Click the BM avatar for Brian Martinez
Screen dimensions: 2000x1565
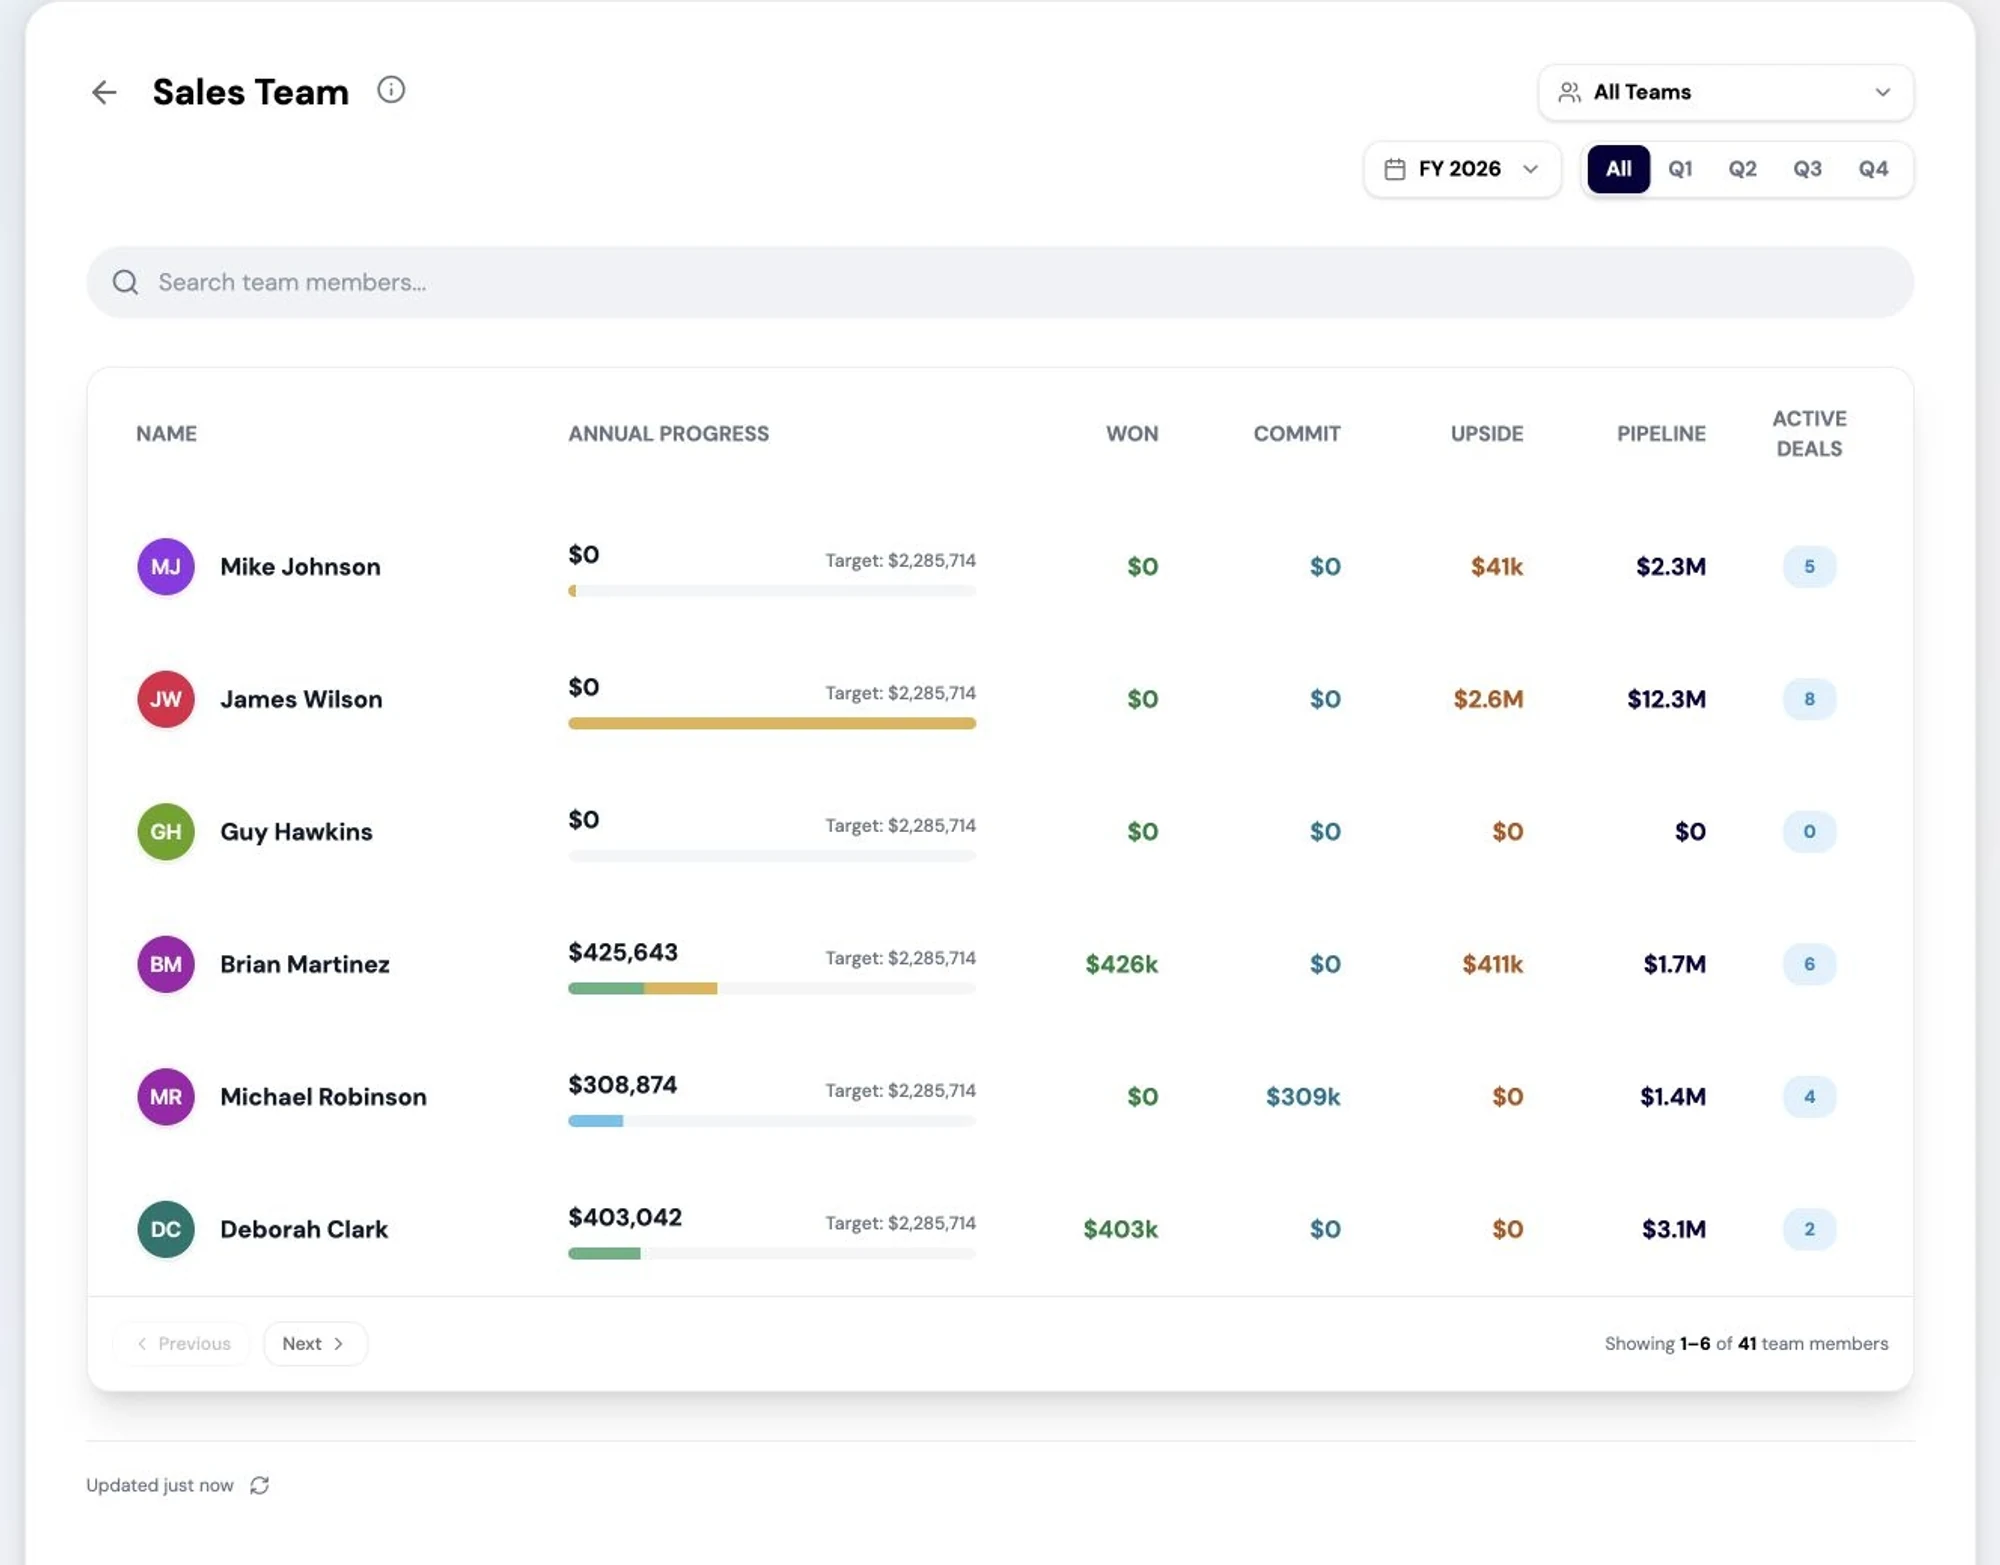click(166, 964)
